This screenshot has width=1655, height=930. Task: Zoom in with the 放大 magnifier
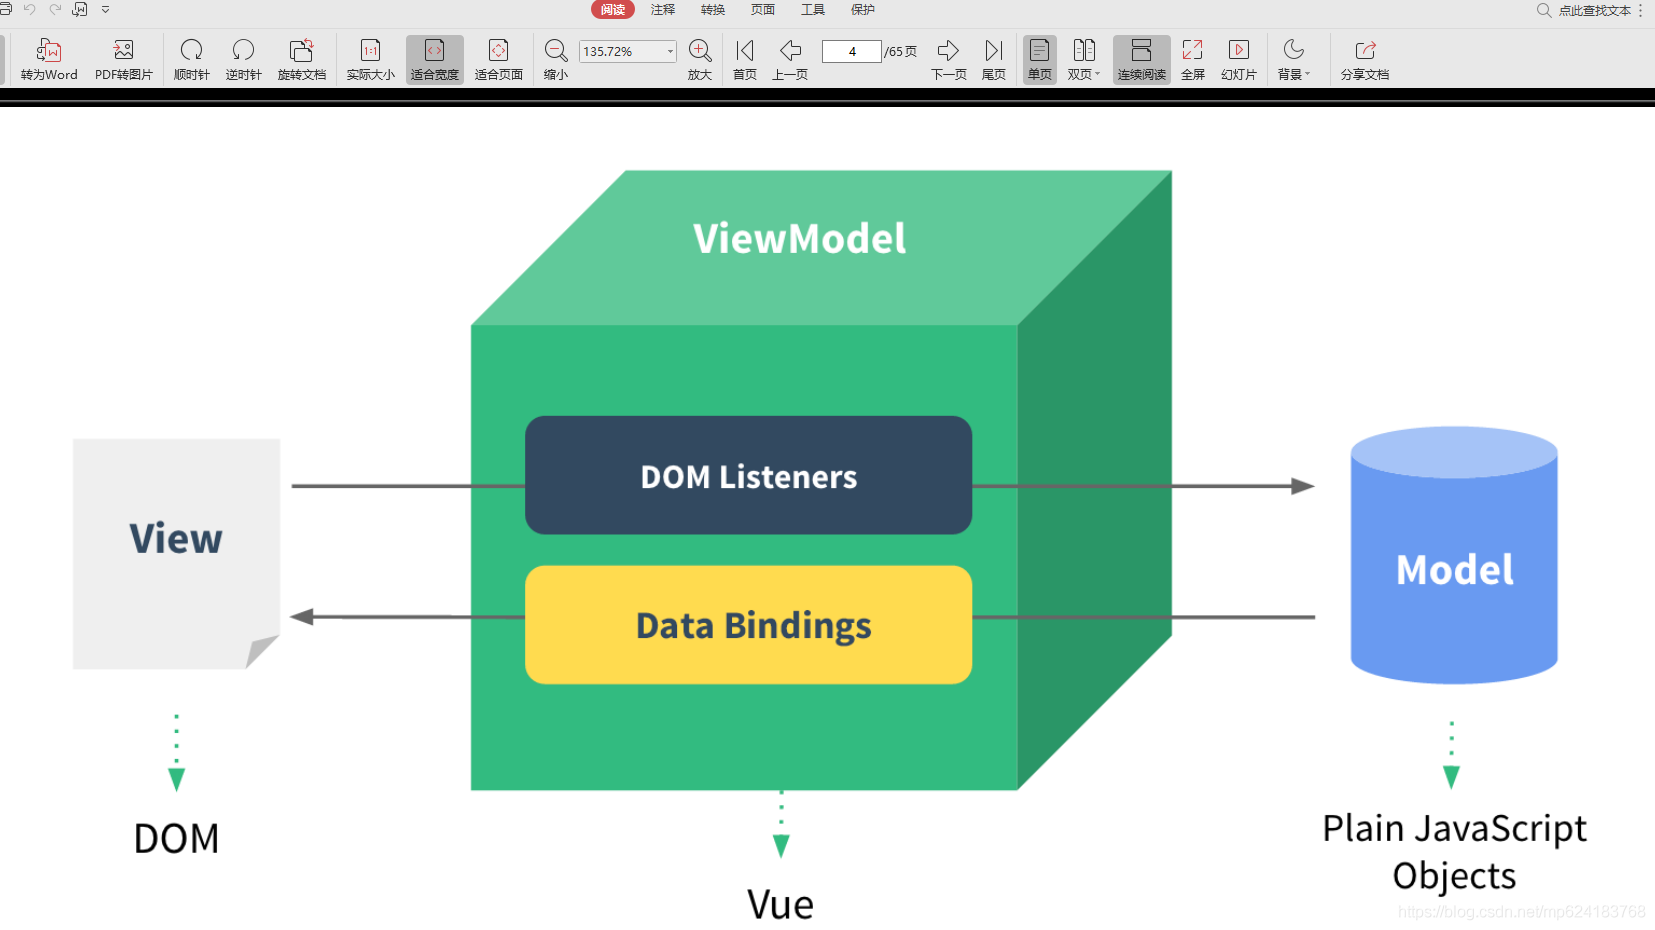pos(700,59)
